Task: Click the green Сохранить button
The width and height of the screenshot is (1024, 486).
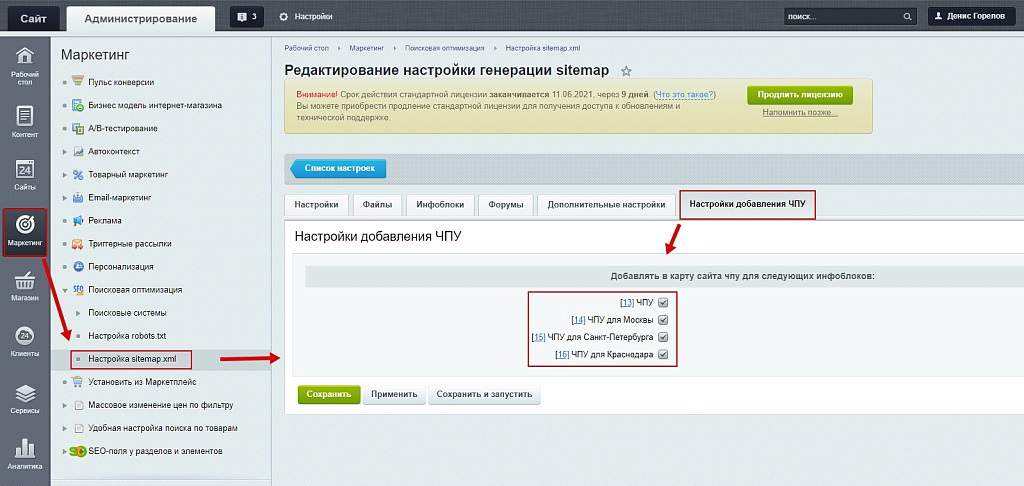Action: (328, 395)
